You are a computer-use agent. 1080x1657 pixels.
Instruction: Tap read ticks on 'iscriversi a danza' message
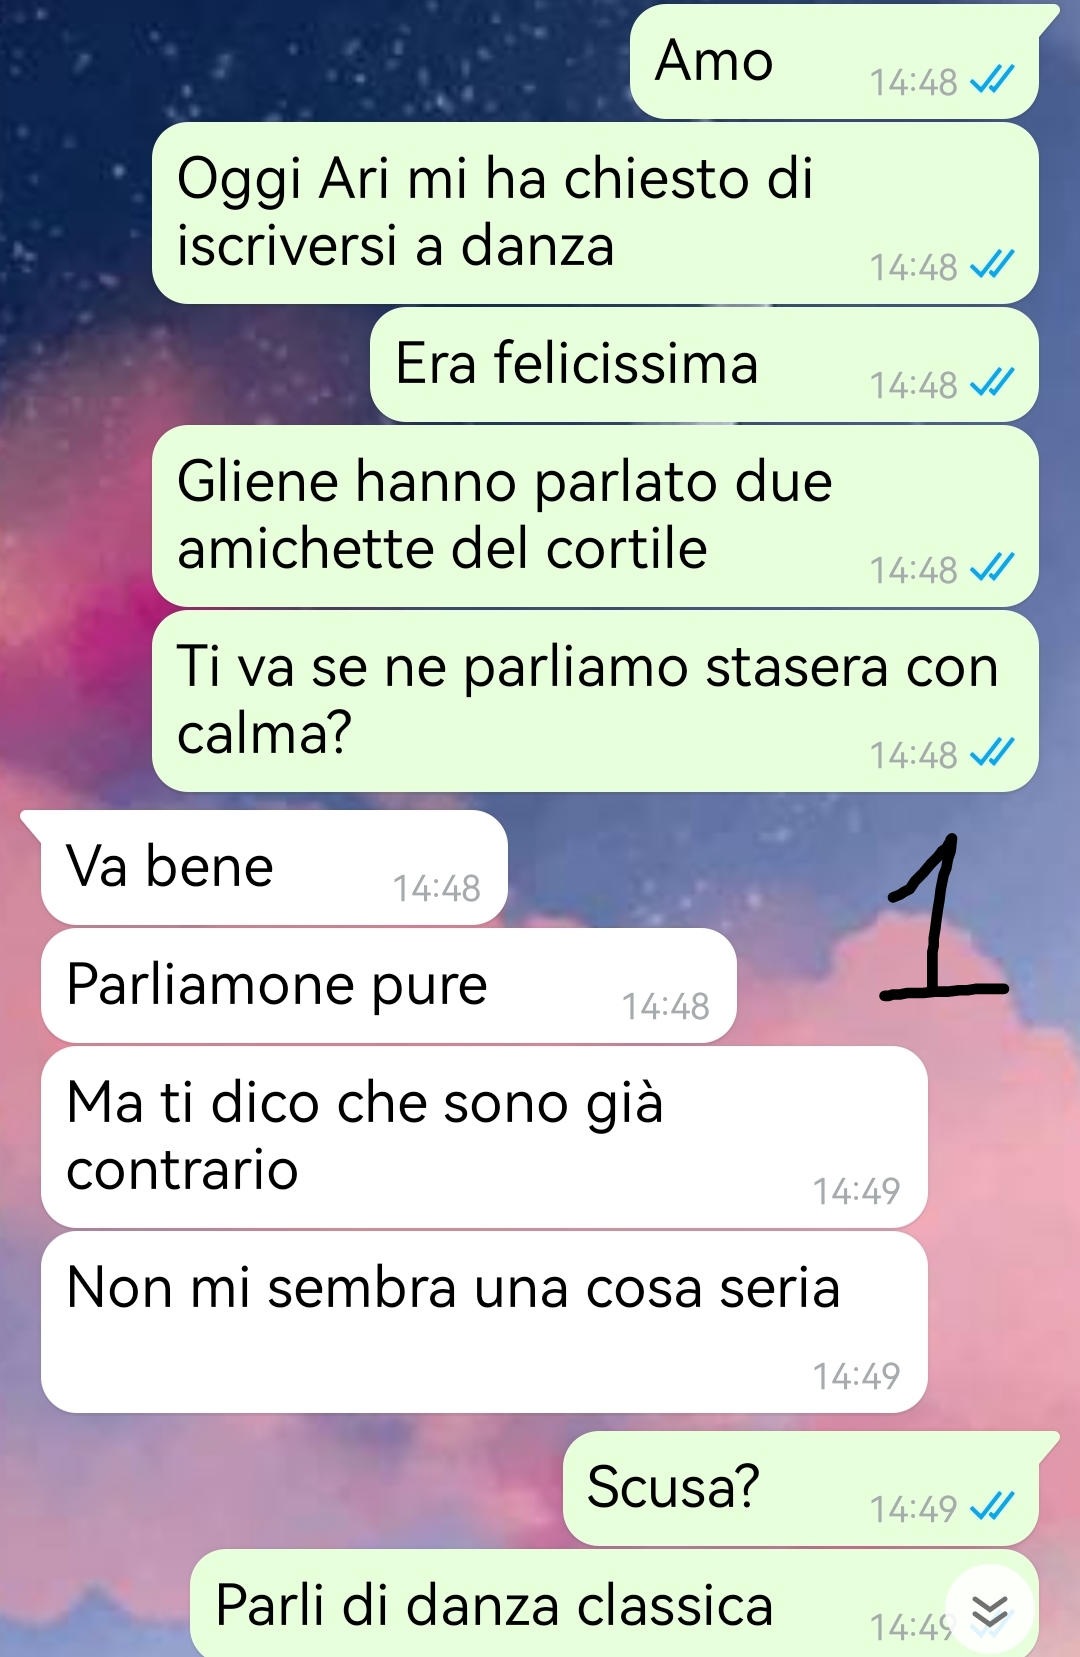tap(992, 265)
